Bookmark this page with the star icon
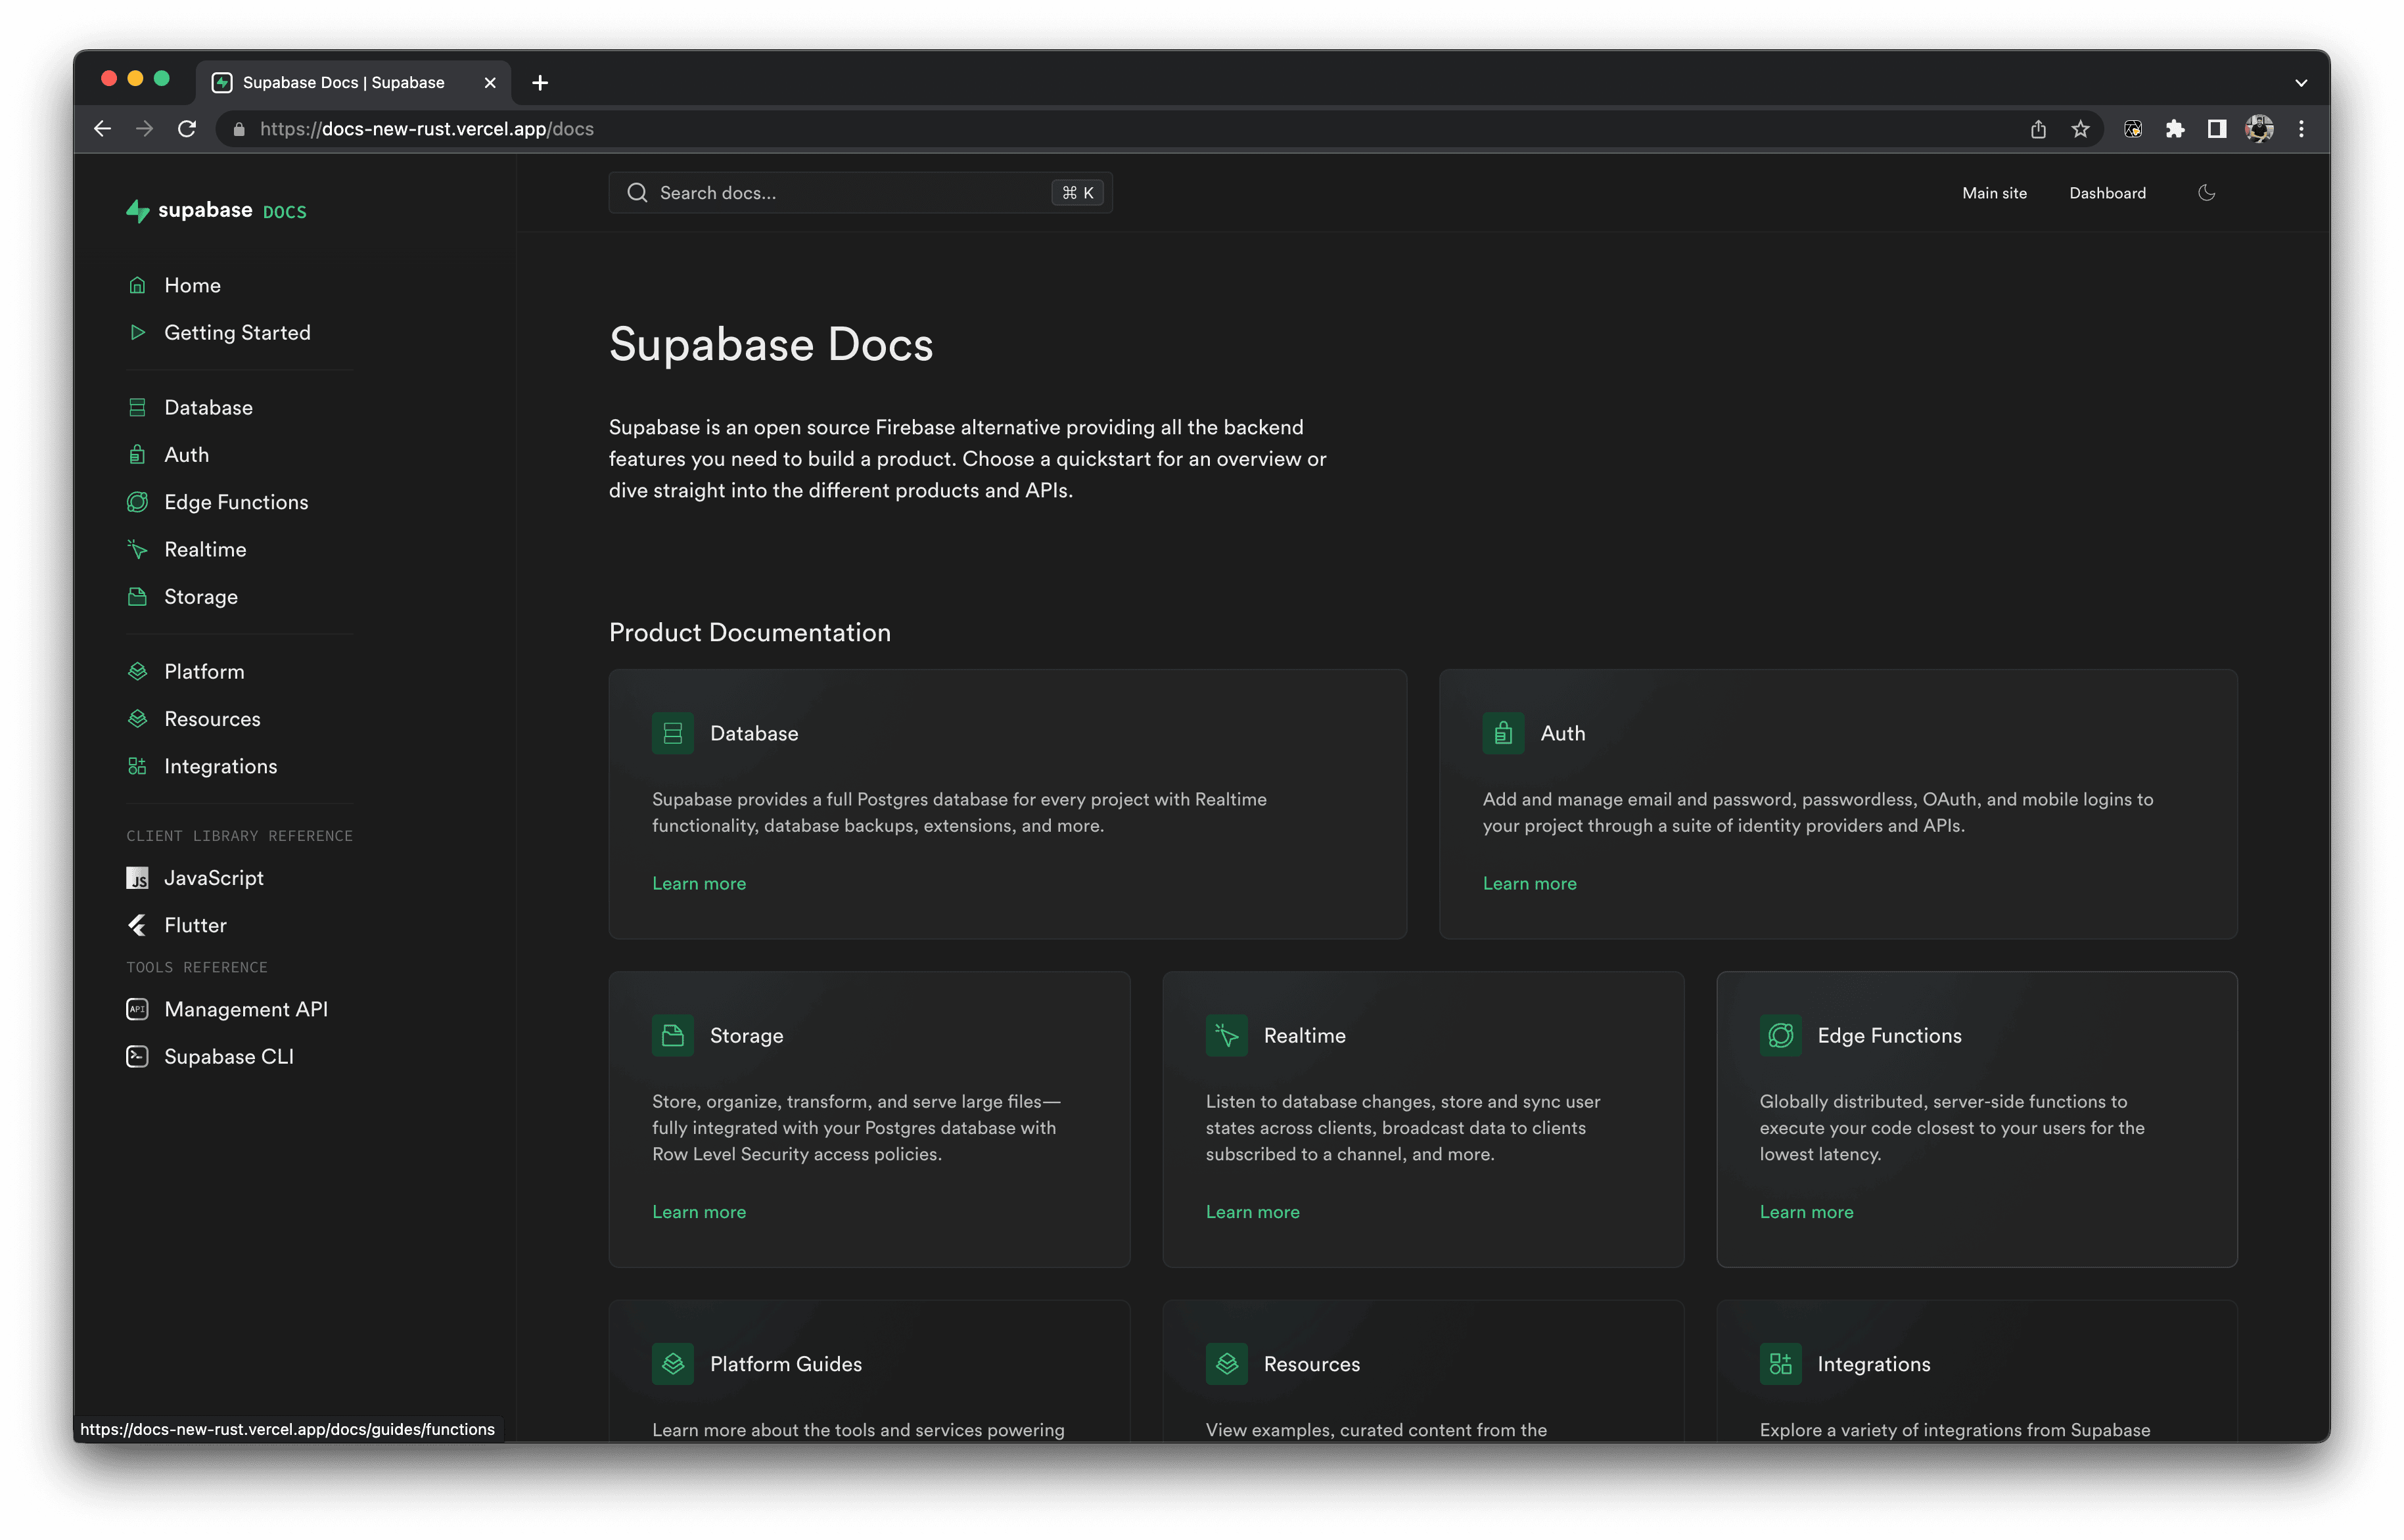 tap(2080, 129)
